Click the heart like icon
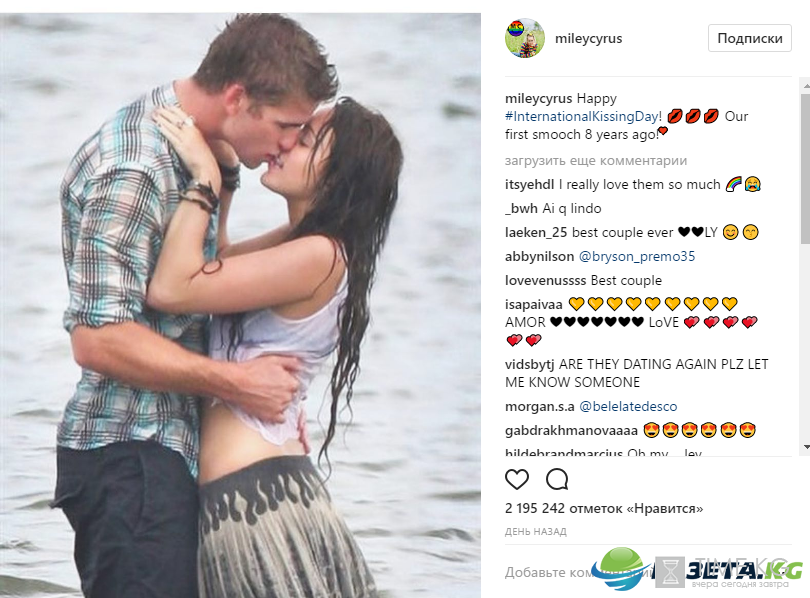The width and height of the screenshot is (810, 598). [x=517, y=479]
